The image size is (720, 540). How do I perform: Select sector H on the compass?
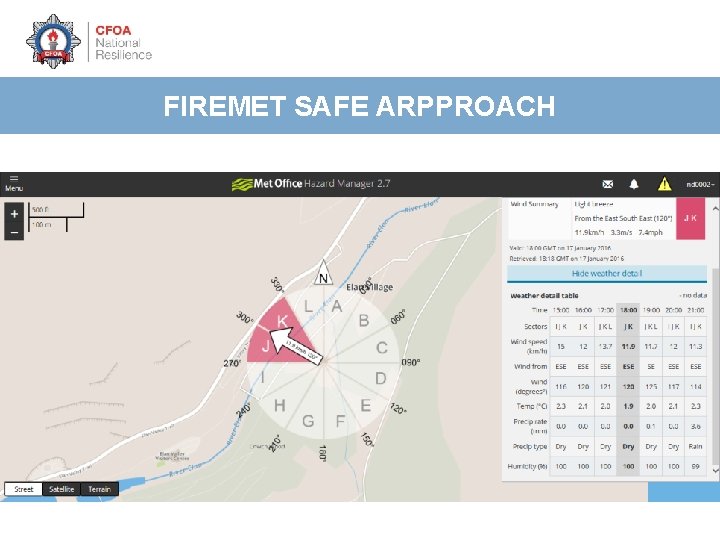click(x=280, y=405)
